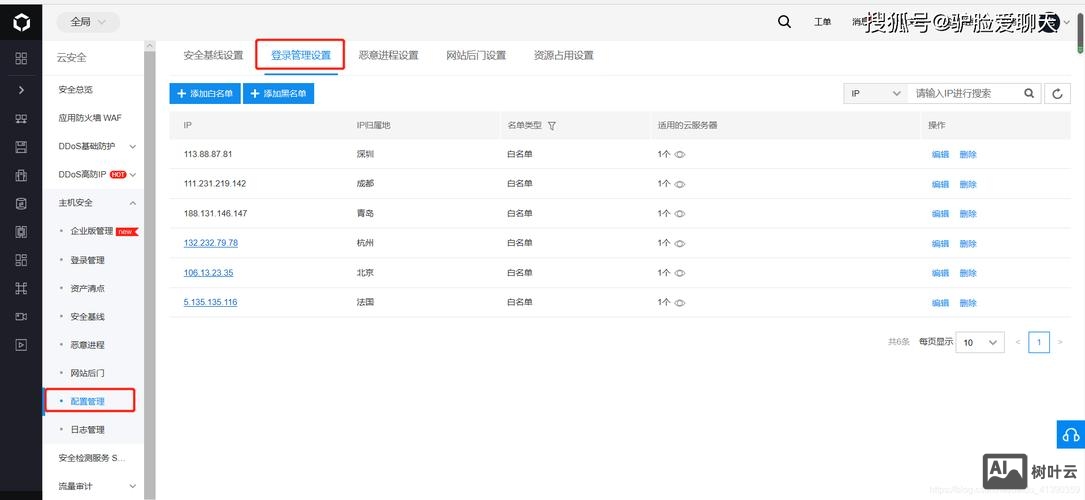
Task: Expand the DDoS基础防护 menu
Action: click(133, 147)
